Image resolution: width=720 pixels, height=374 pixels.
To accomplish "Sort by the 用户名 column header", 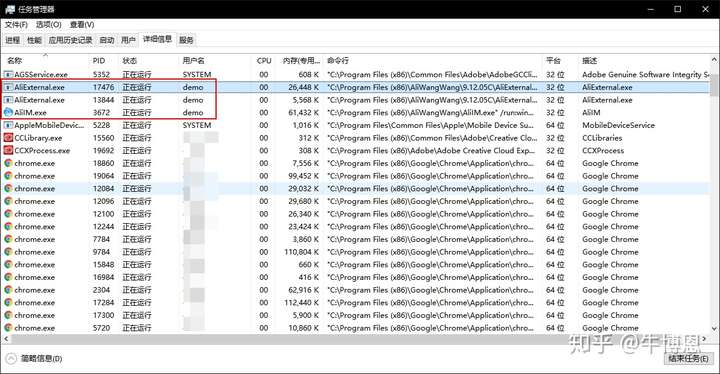I will (x=215, y=61).
